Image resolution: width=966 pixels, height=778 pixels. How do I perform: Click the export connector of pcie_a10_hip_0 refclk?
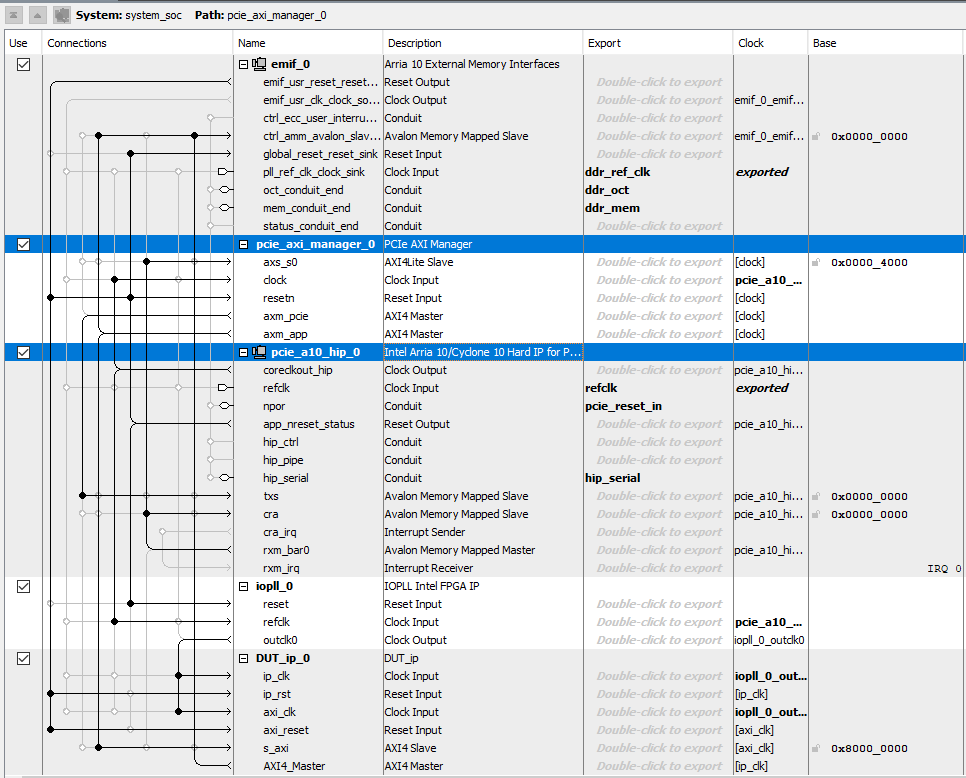point(224,388)
